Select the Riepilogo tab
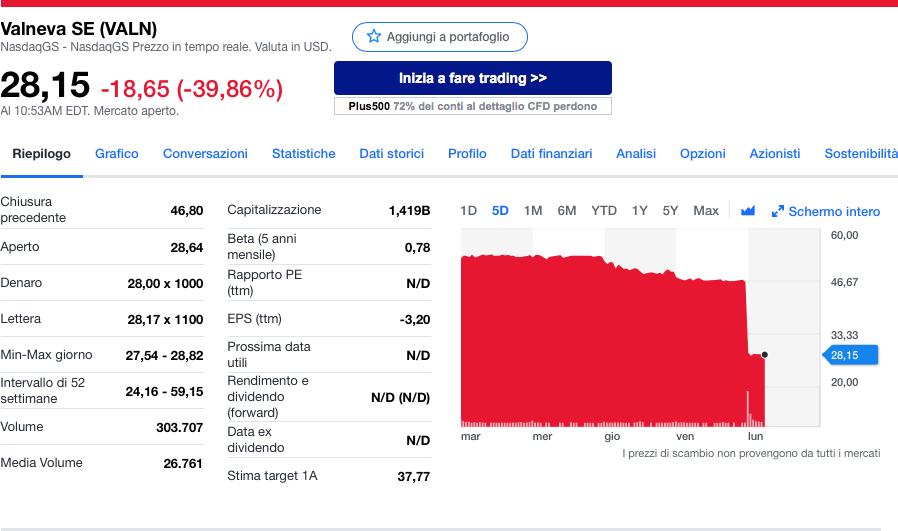898x531 pixels. (42, 154)
